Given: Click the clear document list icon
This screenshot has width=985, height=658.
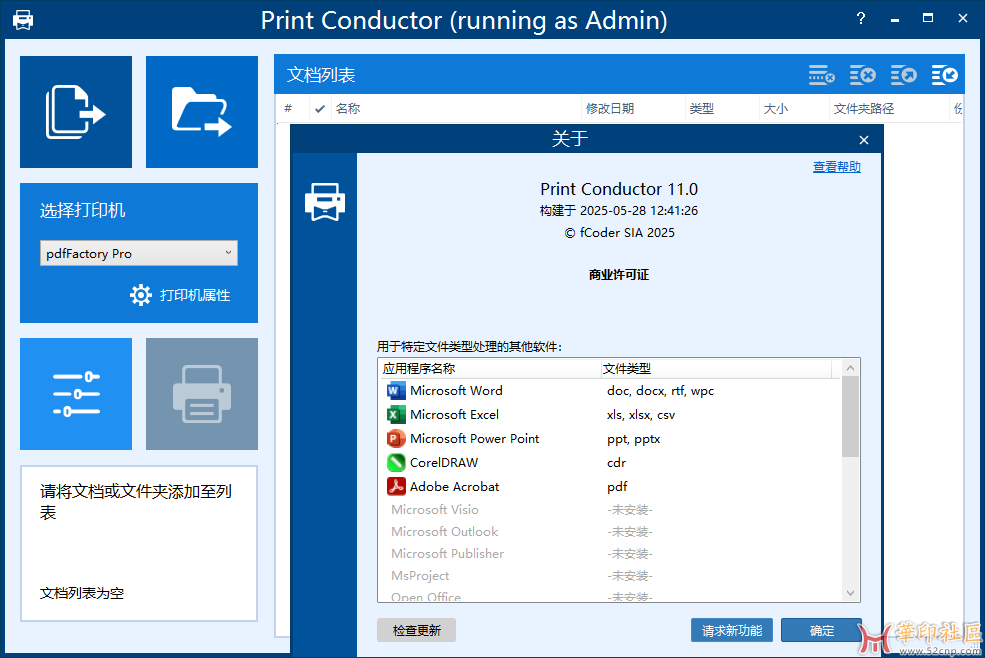Looking at the screenshot, I should point(863,75).
